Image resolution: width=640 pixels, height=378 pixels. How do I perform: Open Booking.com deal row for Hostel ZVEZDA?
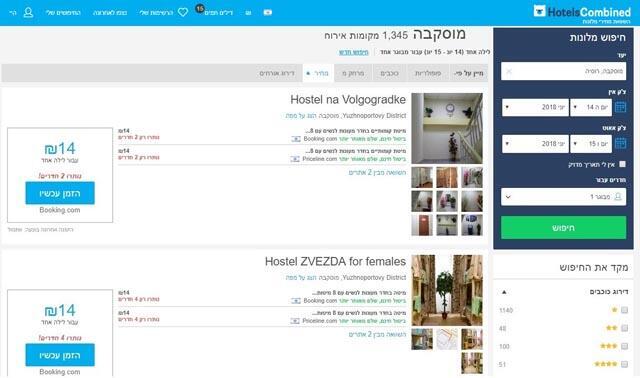(262, 297)
